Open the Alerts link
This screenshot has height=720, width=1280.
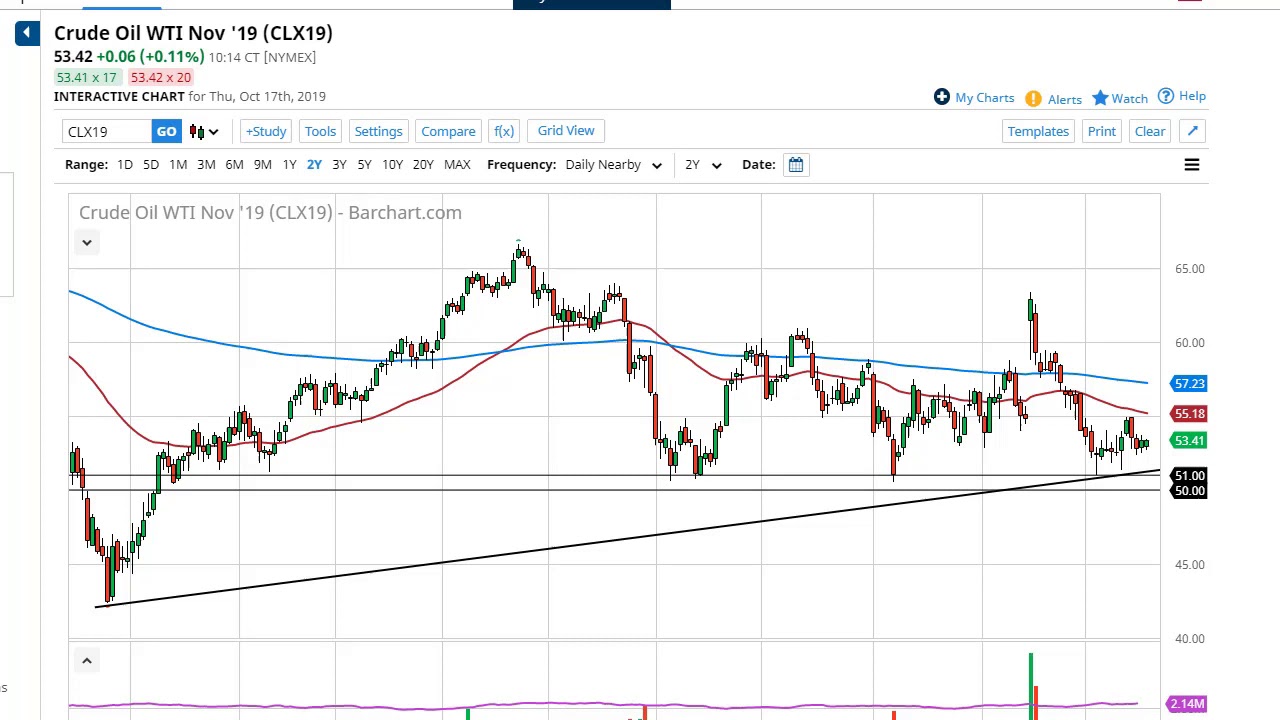click(1065, 100)
